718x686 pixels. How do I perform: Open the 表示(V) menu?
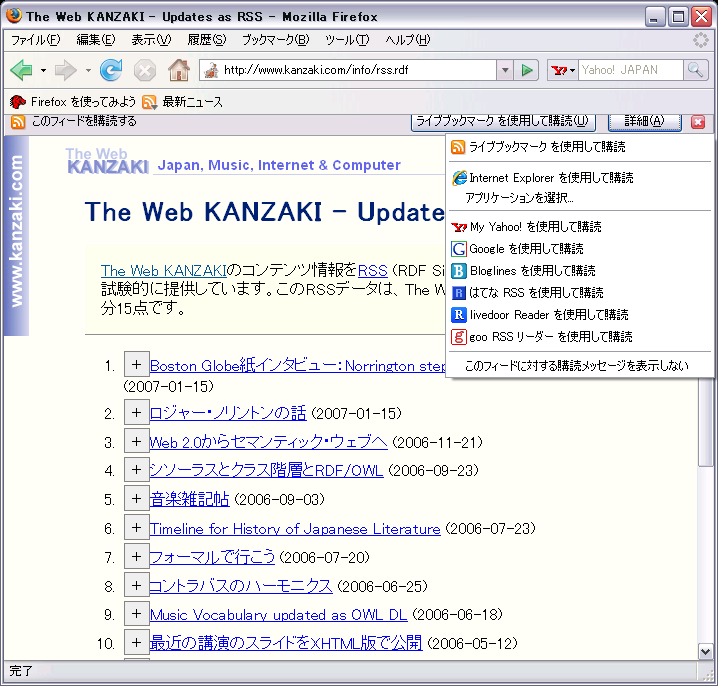(151, 40)
